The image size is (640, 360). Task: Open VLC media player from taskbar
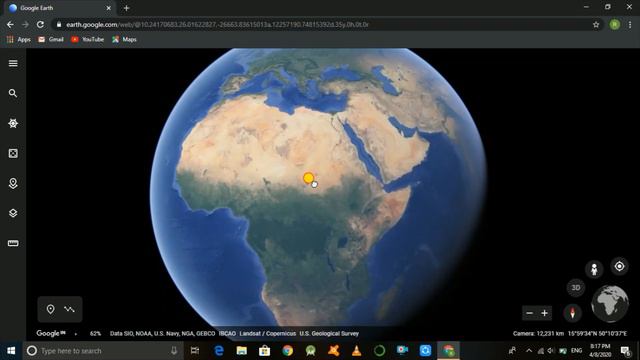point(356,351)
